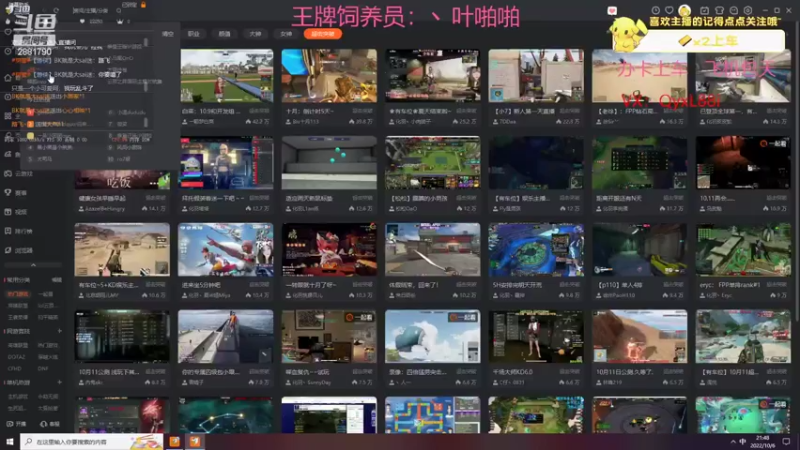Click the refresh icon in the top bar
The height and width of the screenshot is (450, 800).
56,10
